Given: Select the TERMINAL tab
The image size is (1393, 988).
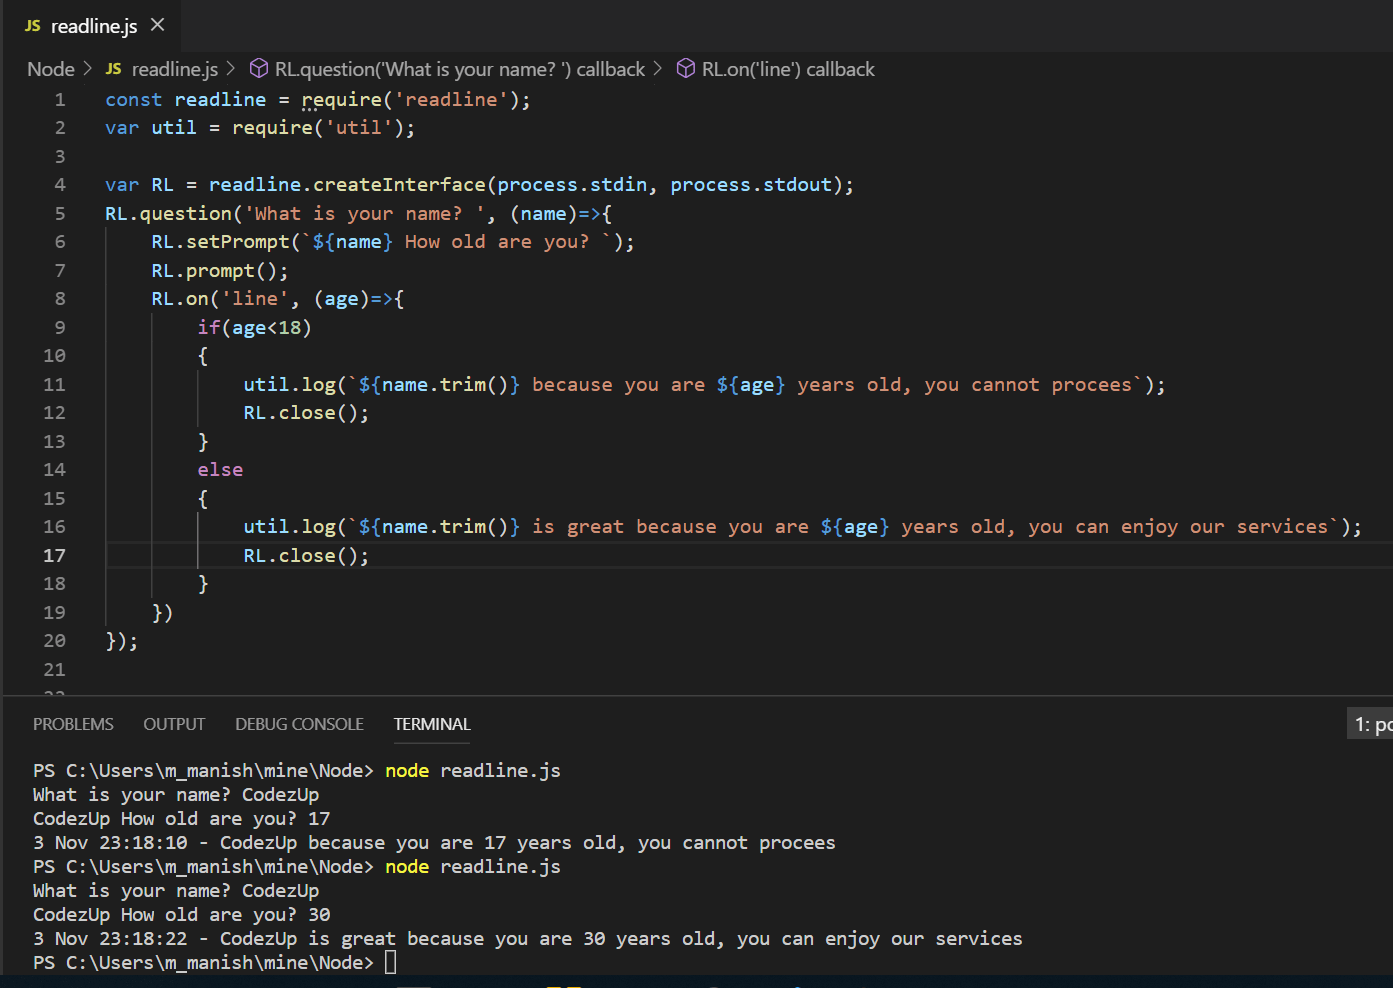Looking at the screenshot, I should coord(431,724).
